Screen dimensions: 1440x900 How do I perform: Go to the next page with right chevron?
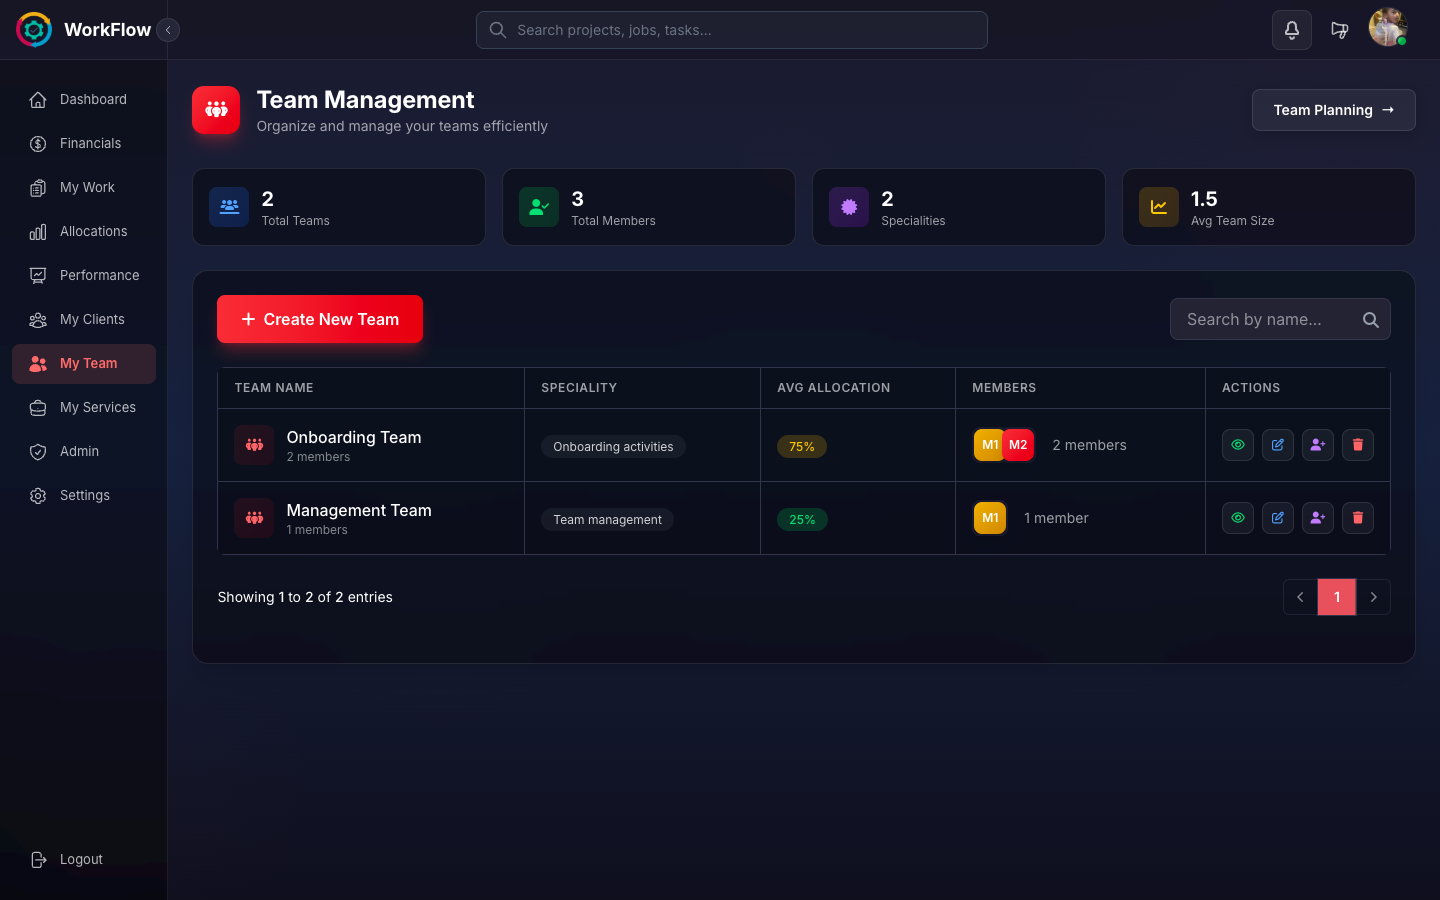point(1373,597)
